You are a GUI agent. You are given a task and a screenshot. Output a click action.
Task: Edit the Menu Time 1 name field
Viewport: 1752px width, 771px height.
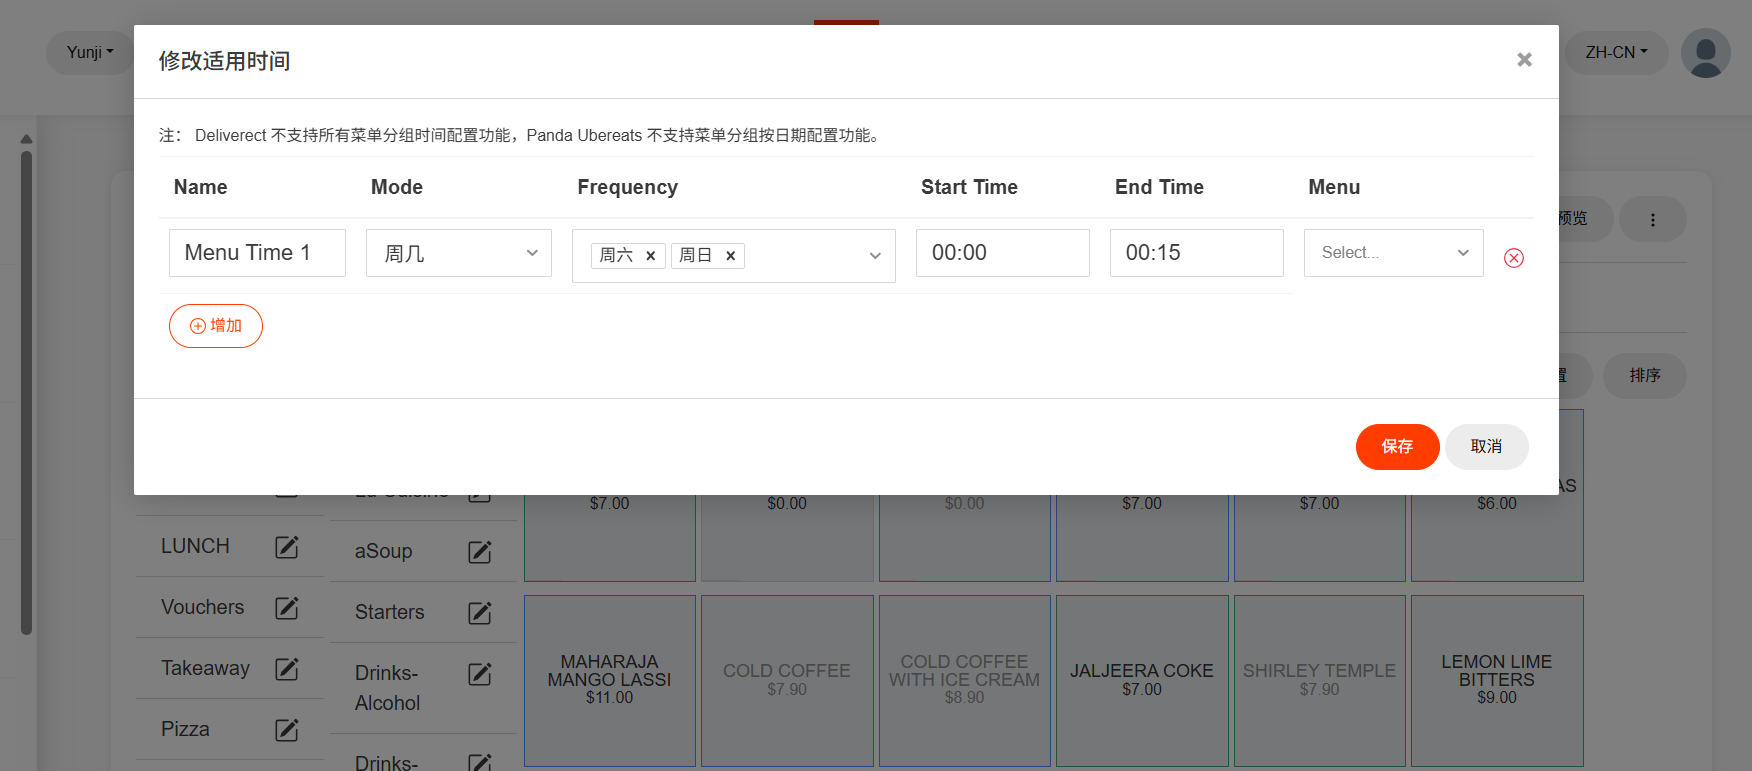pyautogui.click(x=257, y=253)
